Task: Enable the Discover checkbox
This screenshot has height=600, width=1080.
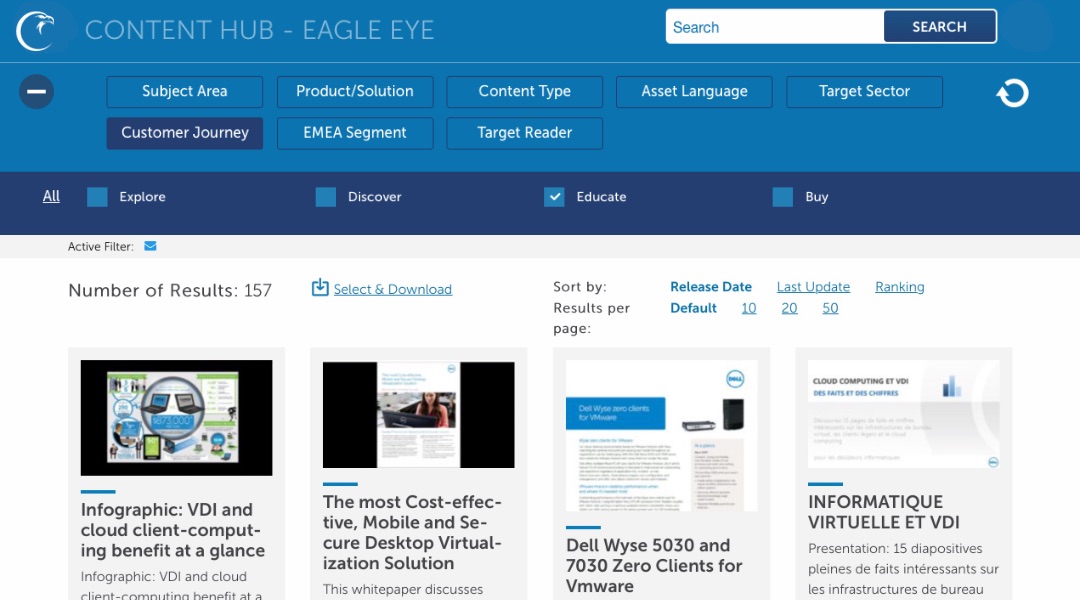Action: [326, 197]
